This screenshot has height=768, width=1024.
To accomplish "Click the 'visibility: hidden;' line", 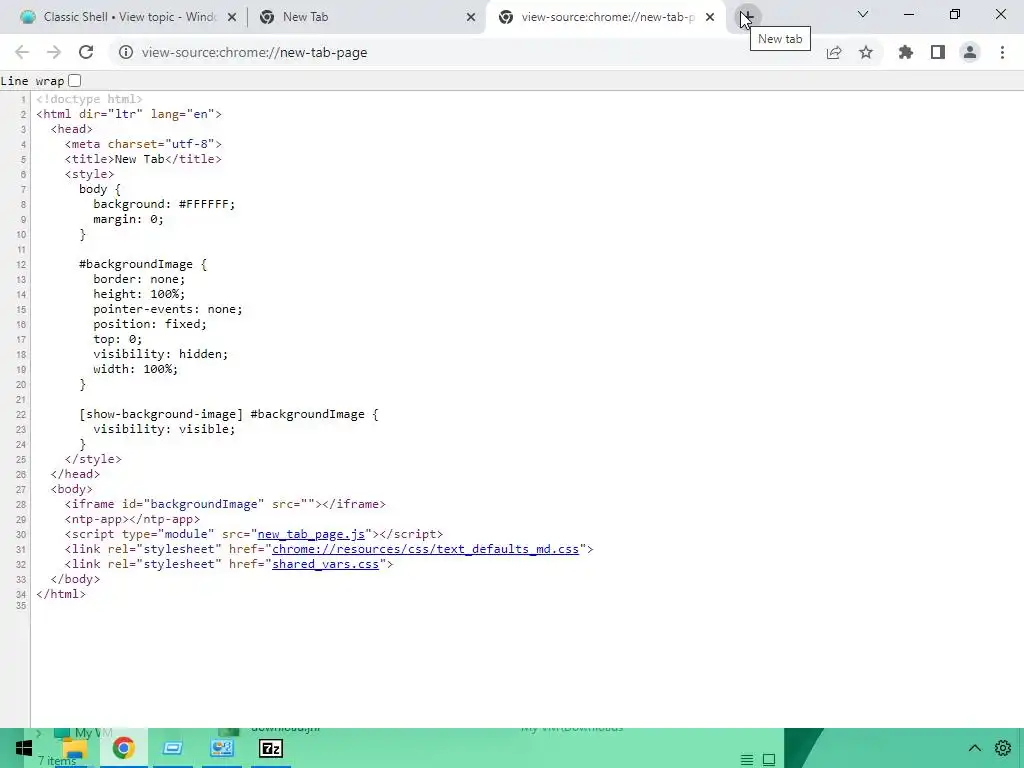I will (161, 354).
